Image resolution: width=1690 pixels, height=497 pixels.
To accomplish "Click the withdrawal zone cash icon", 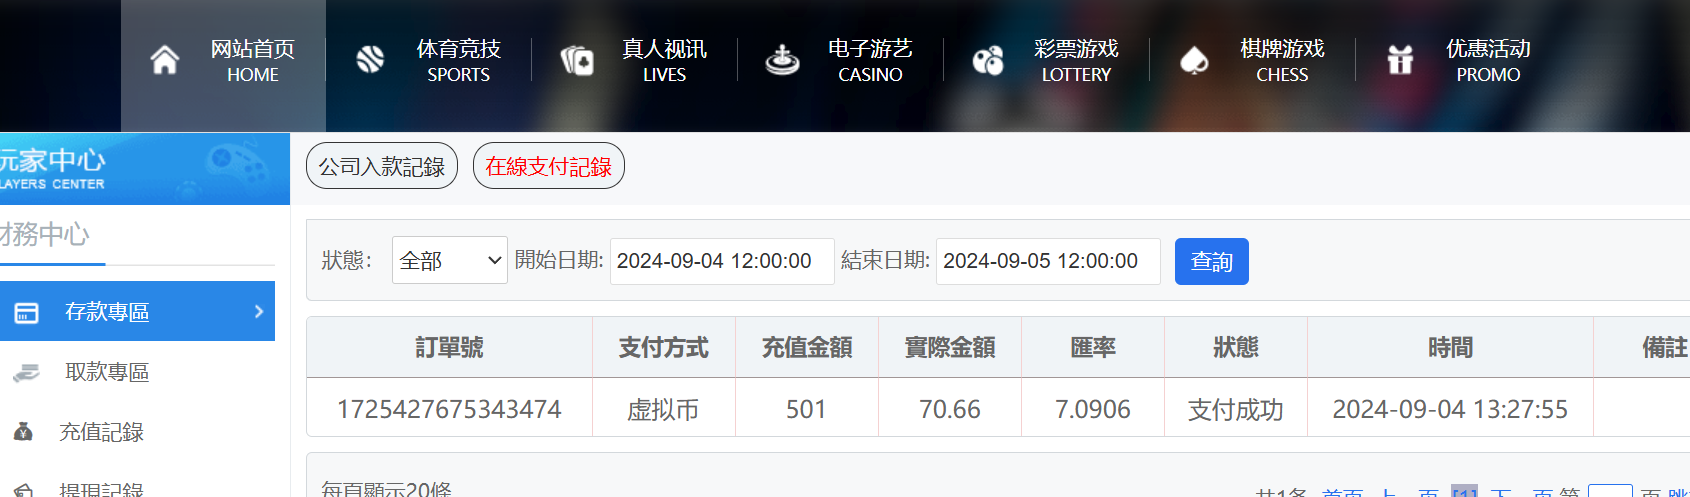I will (x=26, y=373).
